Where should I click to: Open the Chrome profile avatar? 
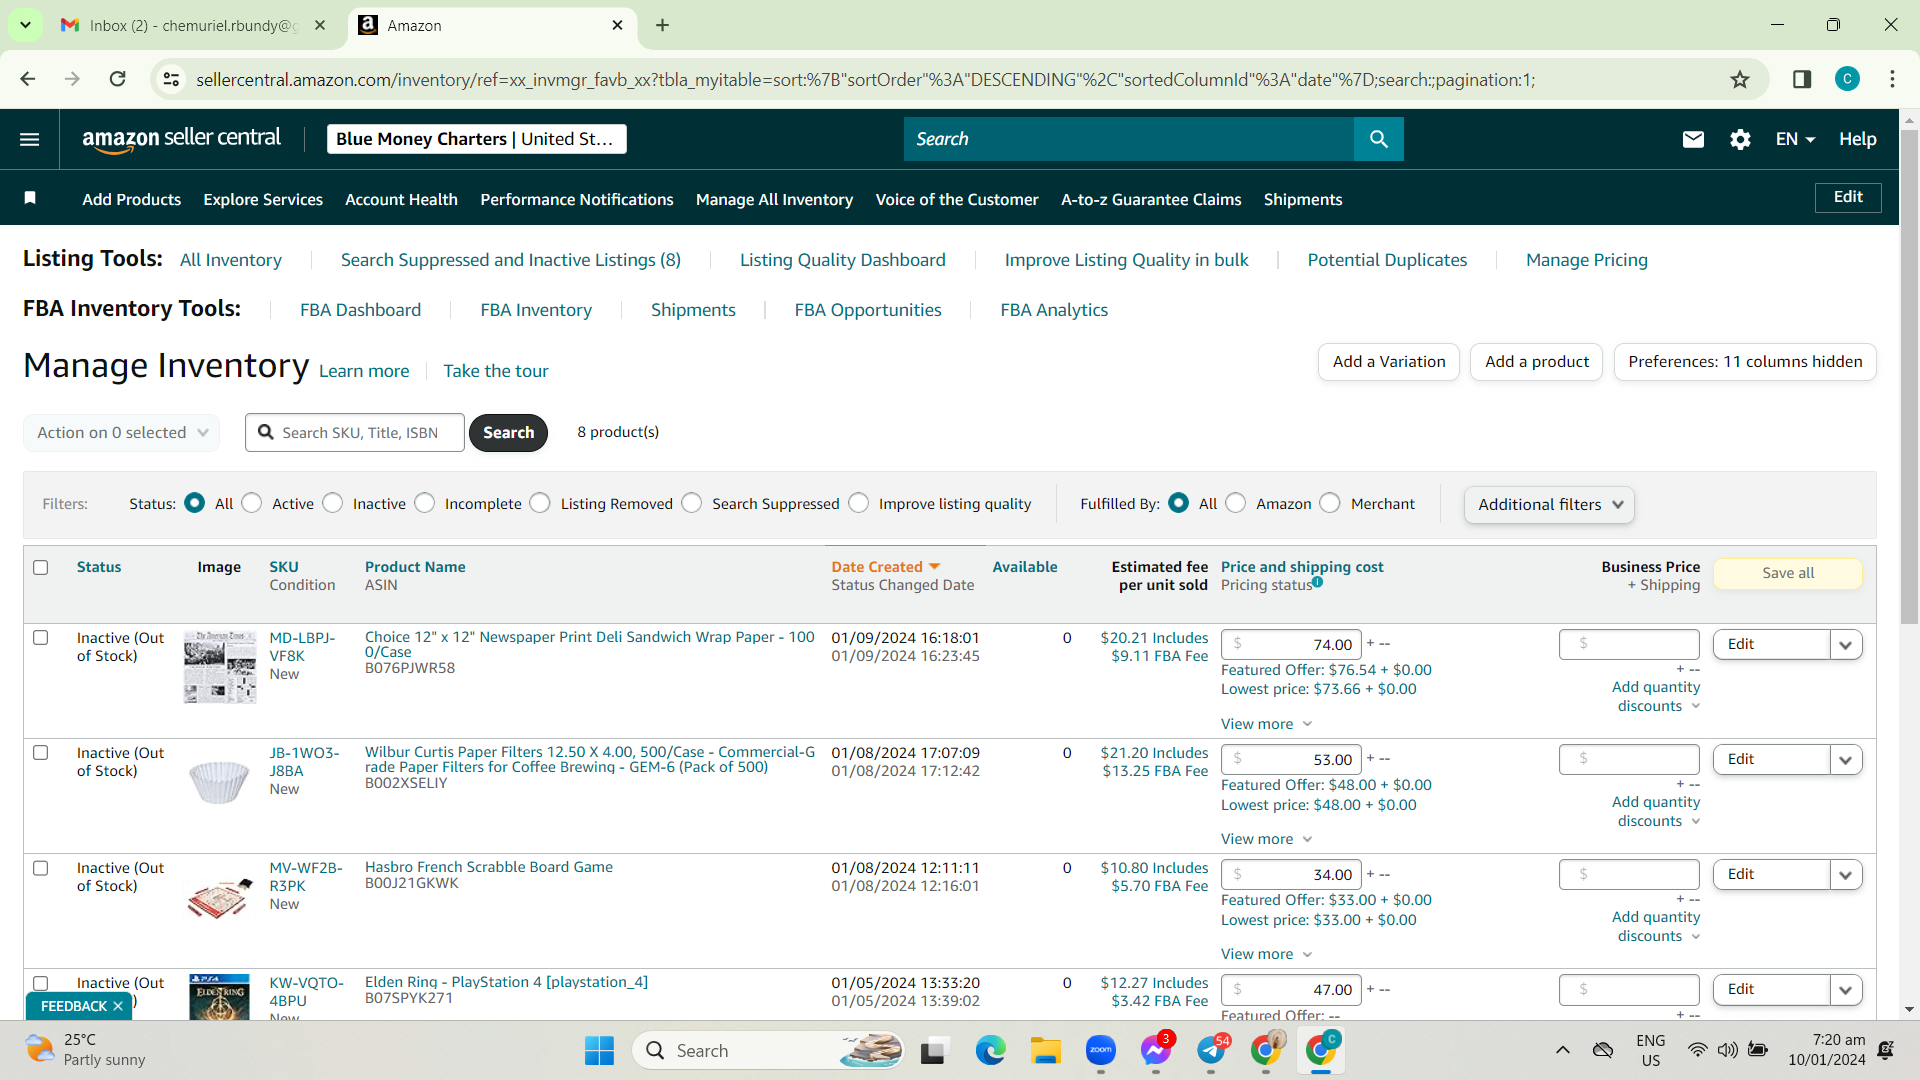click(1847, 79)
